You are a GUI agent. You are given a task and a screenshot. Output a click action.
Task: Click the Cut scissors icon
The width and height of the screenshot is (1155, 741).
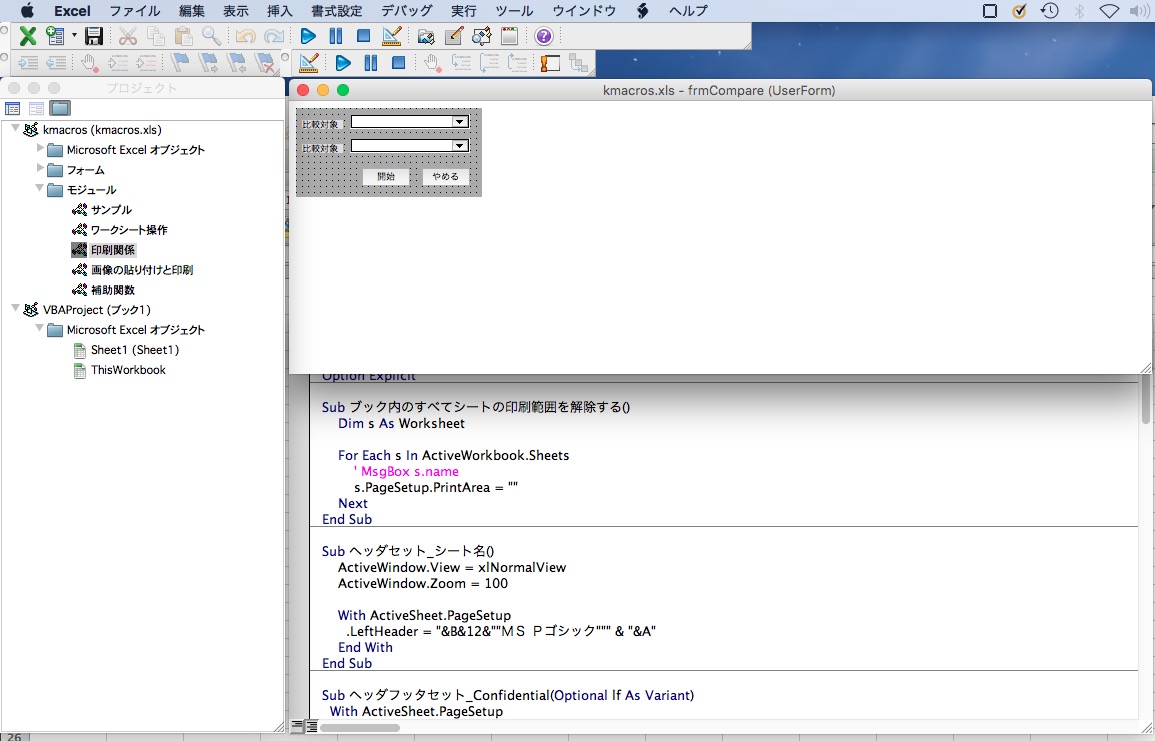point(127,36)
